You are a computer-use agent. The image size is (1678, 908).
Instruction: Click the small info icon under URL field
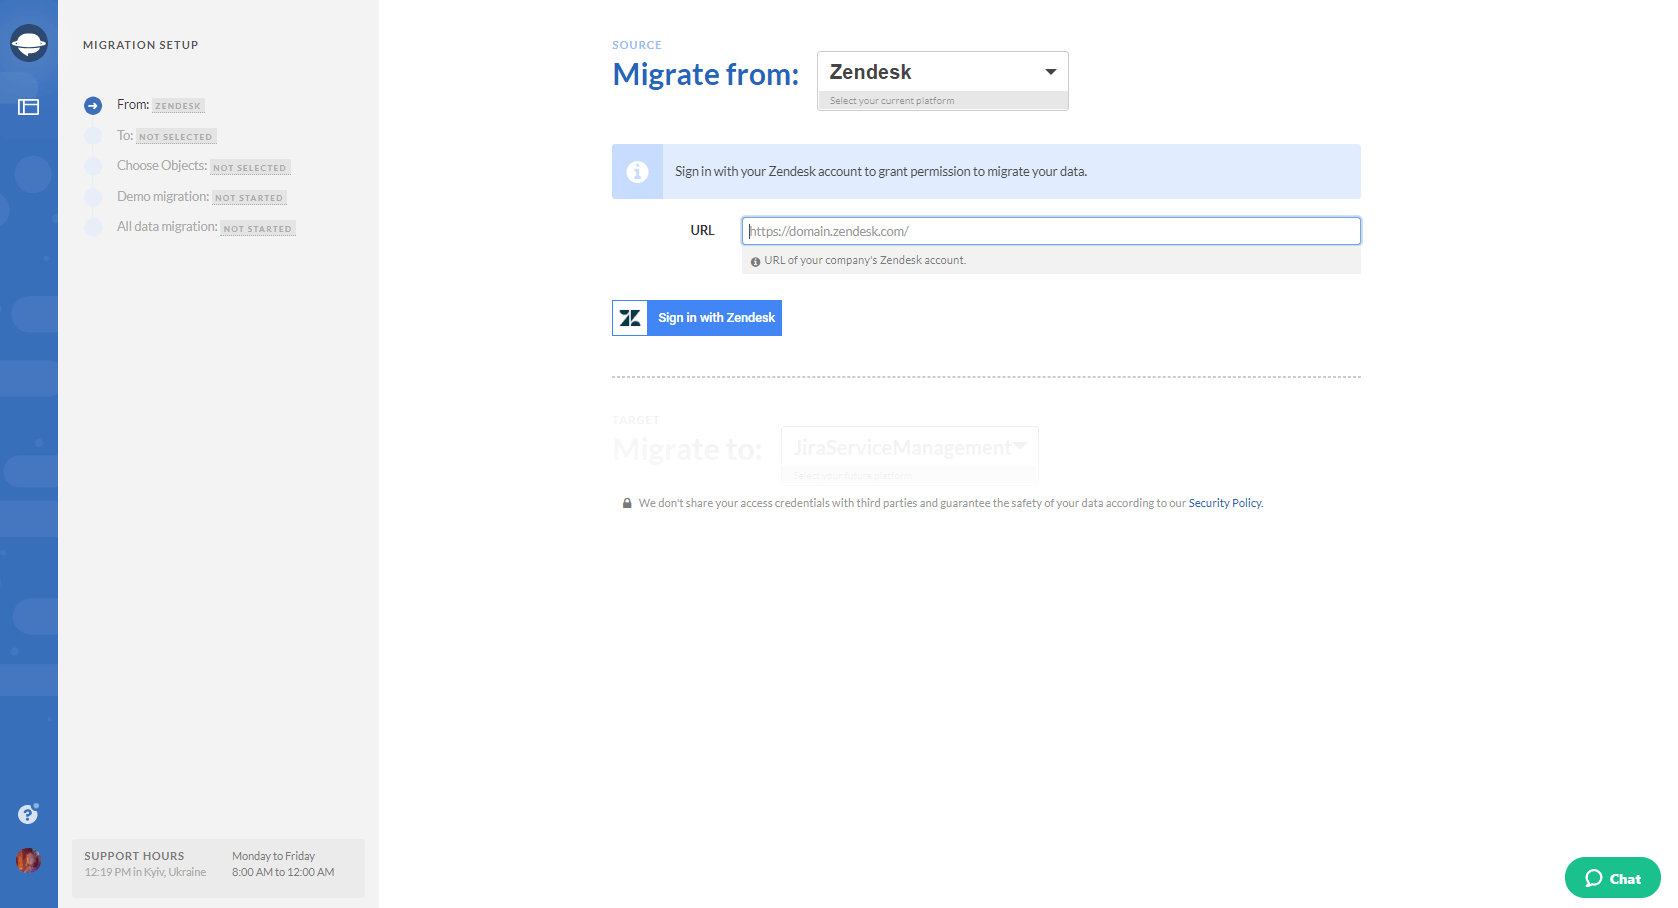click(x=755, y=261)
